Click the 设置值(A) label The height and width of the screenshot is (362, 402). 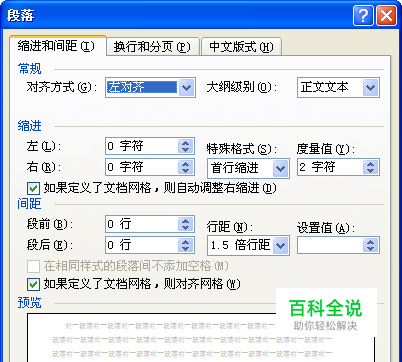(x=326, y=228)
